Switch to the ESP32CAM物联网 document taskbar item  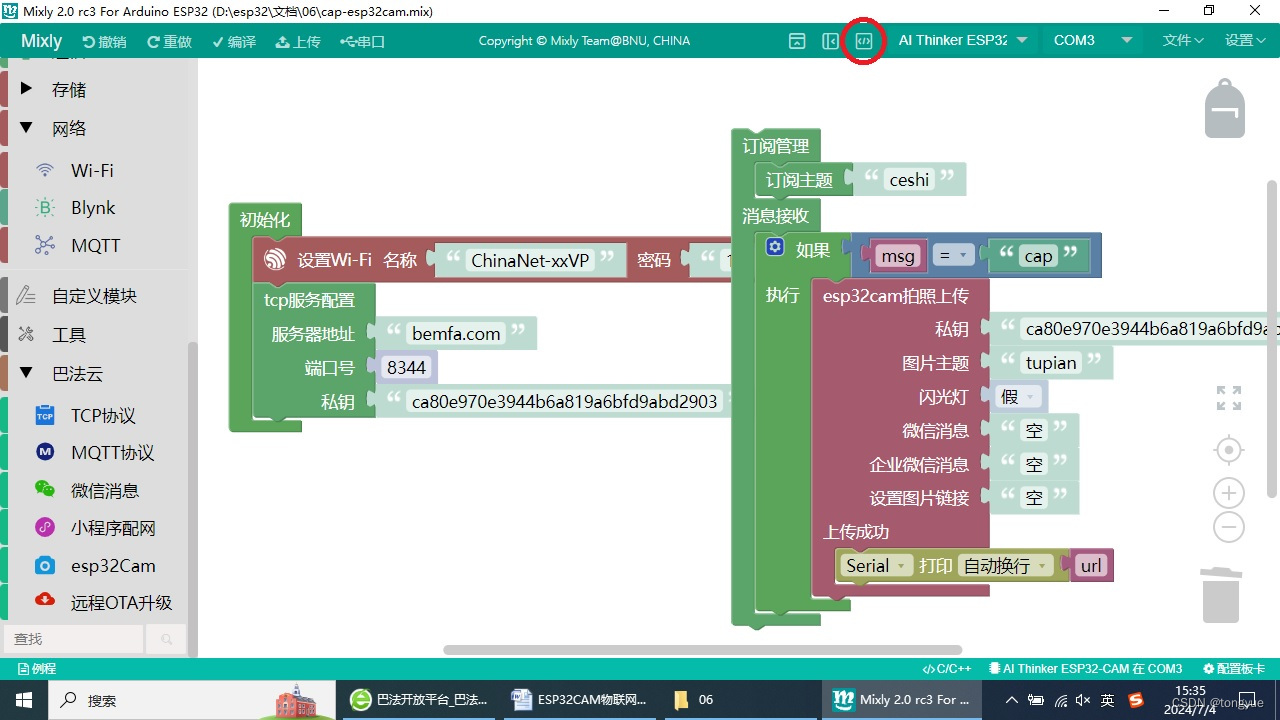[578, 700]
